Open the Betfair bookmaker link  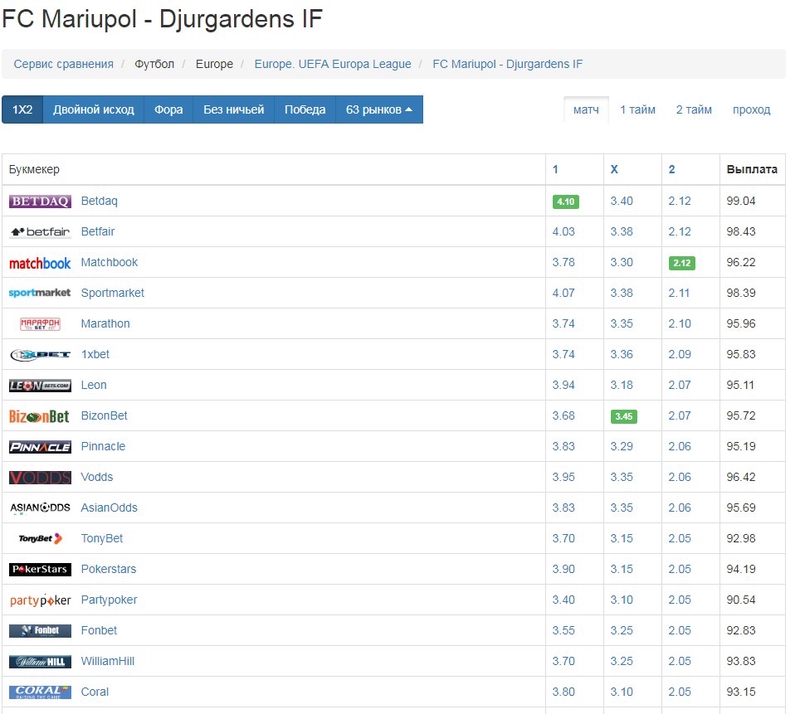[97, 232]
